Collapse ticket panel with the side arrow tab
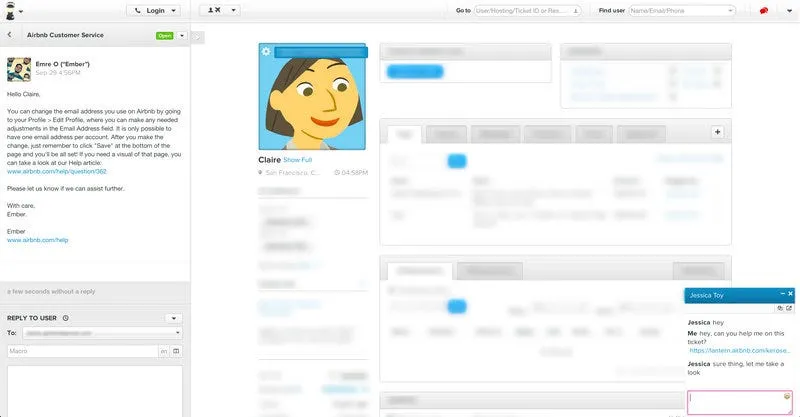The width and height of the screenshot is (800, 417). coord(197,37)
